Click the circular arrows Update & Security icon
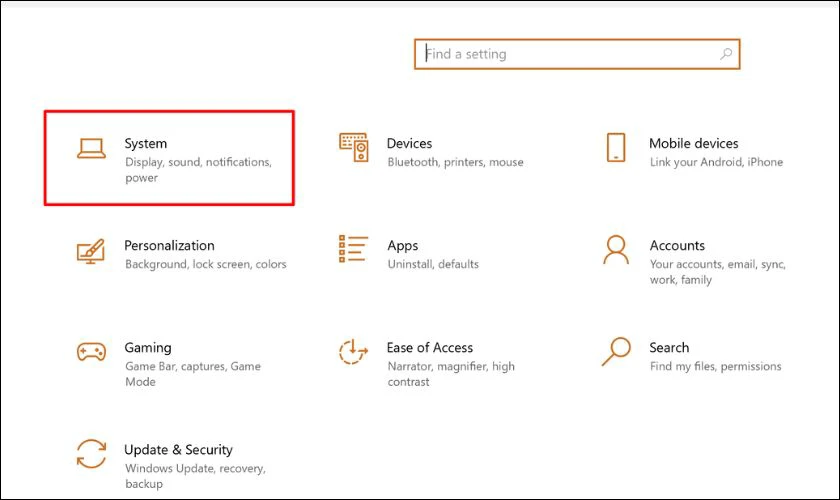 [x=91, y=454]
